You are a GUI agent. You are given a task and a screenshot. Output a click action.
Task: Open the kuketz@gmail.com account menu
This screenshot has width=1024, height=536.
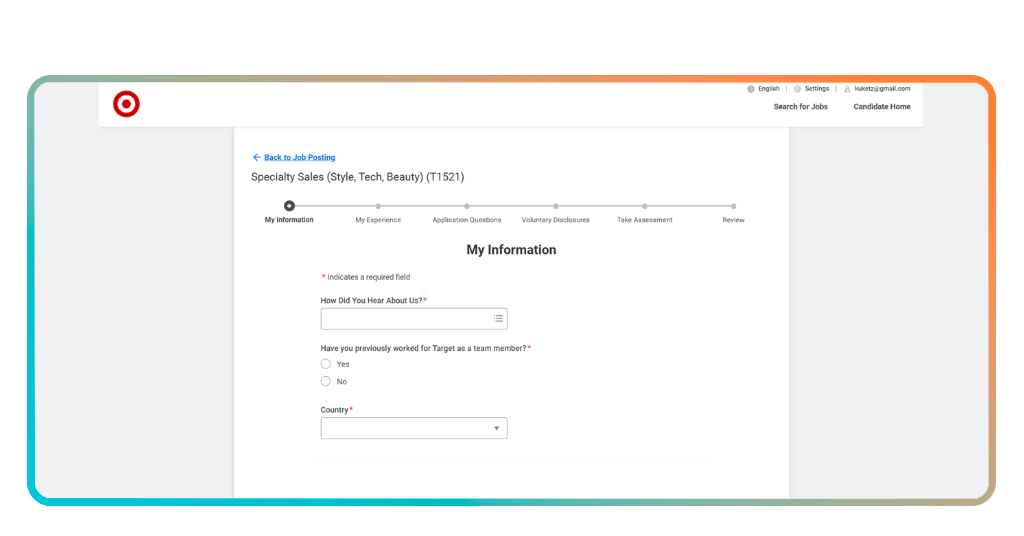point(882,89)
